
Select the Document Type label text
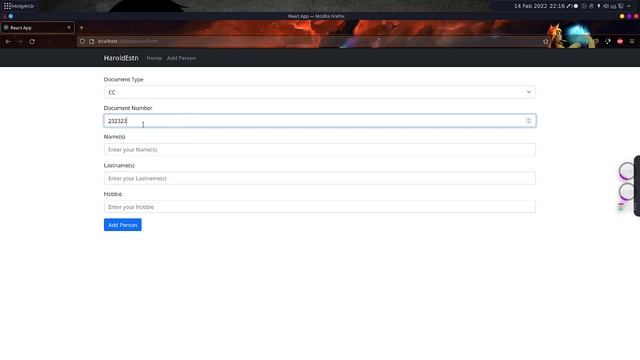(123, 79)
